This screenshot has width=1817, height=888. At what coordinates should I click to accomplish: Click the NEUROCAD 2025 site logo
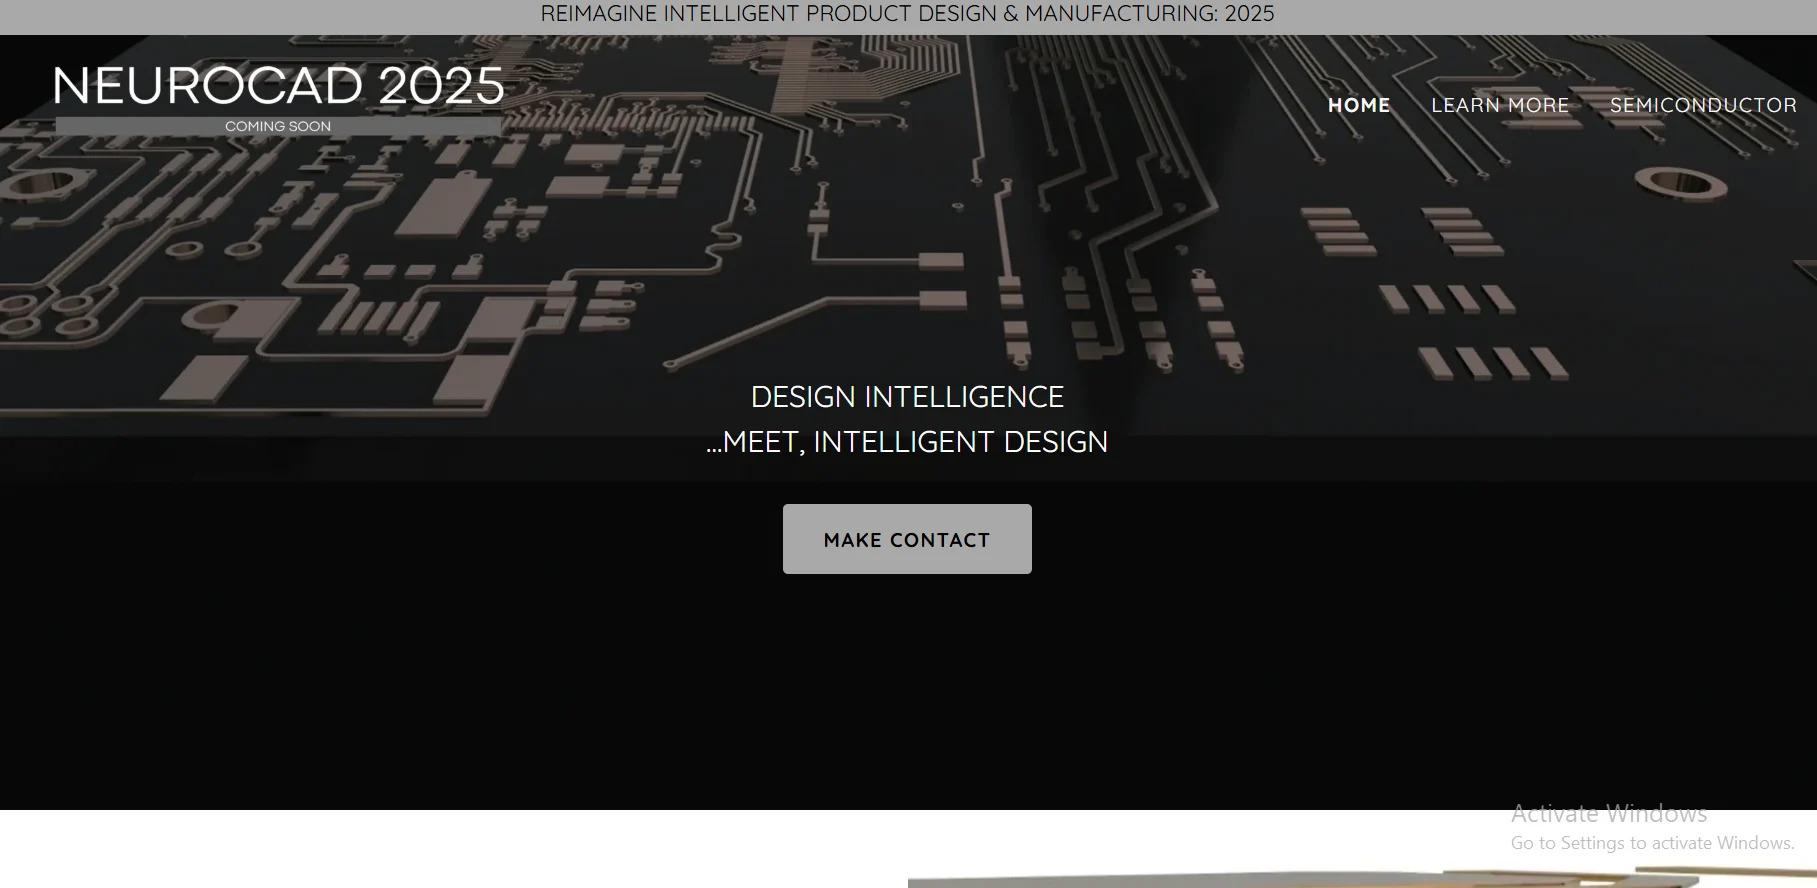(x=279, y=86)
